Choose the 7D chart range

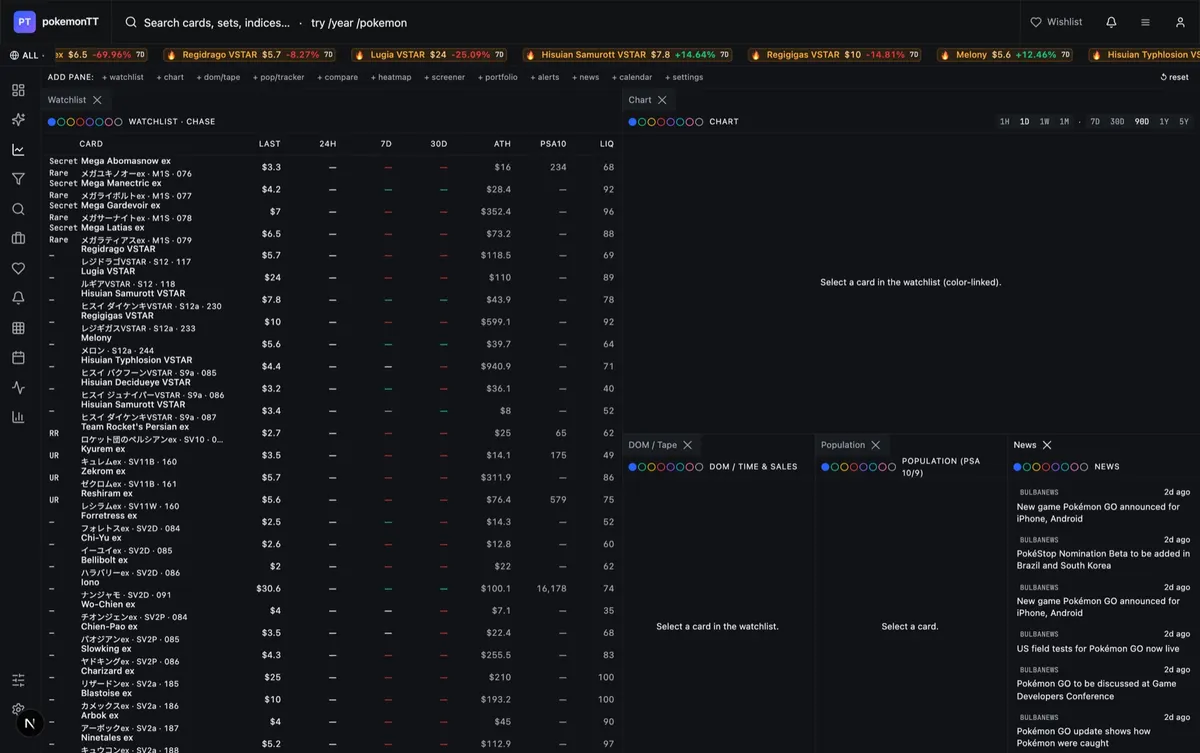1095,122
